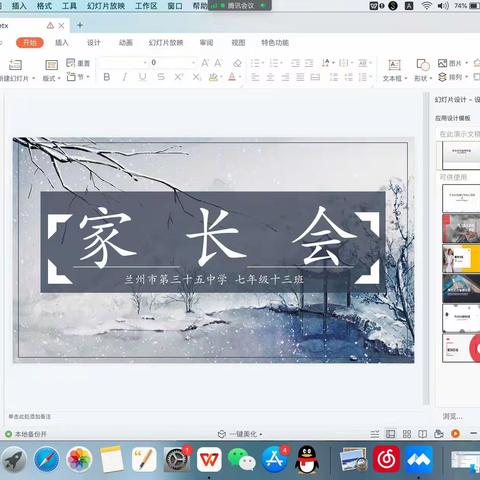Select the yellow-themed template thumbnail
The height and width of the screenshot is (480, 480).
(x=461, y=258)
